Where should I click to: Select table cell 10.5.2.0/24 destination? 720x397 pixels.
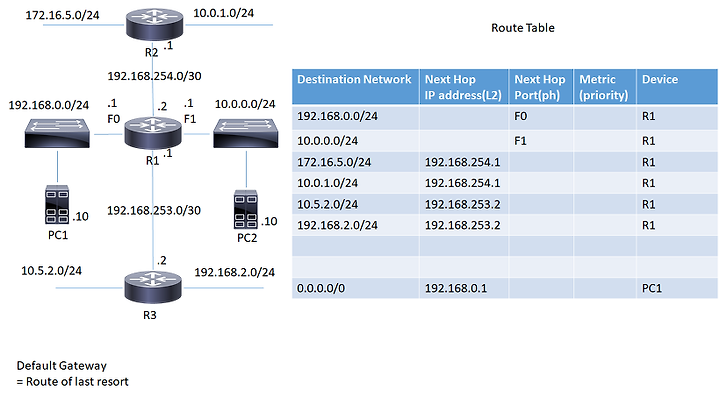tap(355, 204)
